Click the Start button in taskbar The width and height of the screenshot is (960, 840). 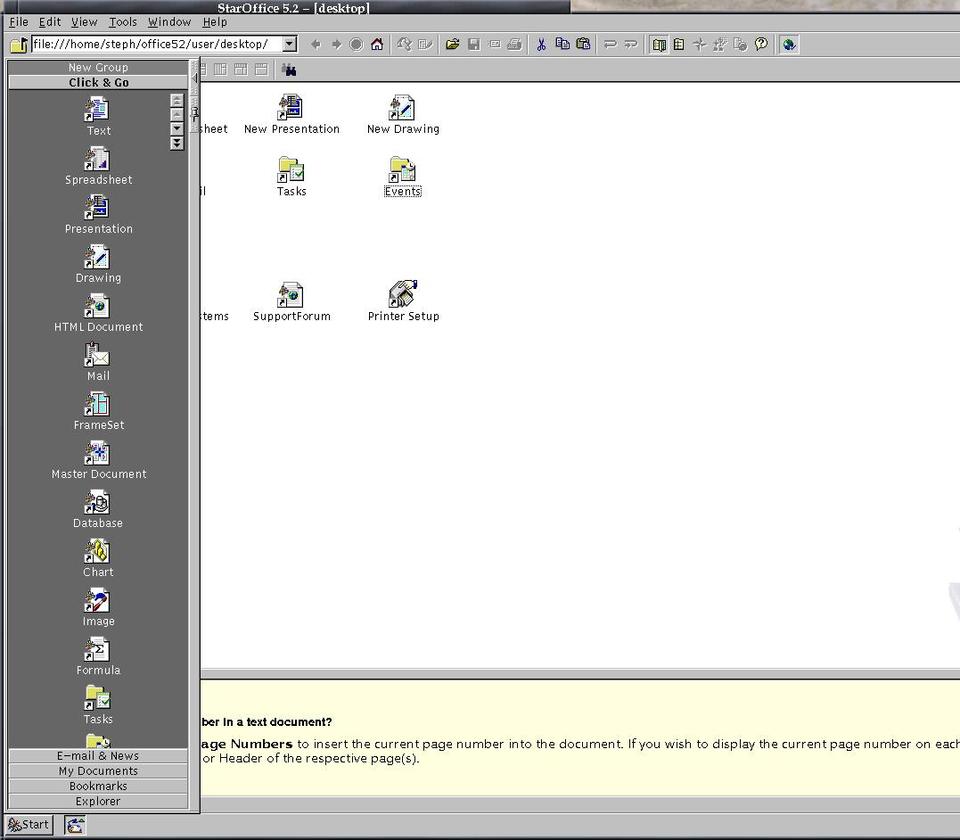pyautogui.click(x=29, y=825)
